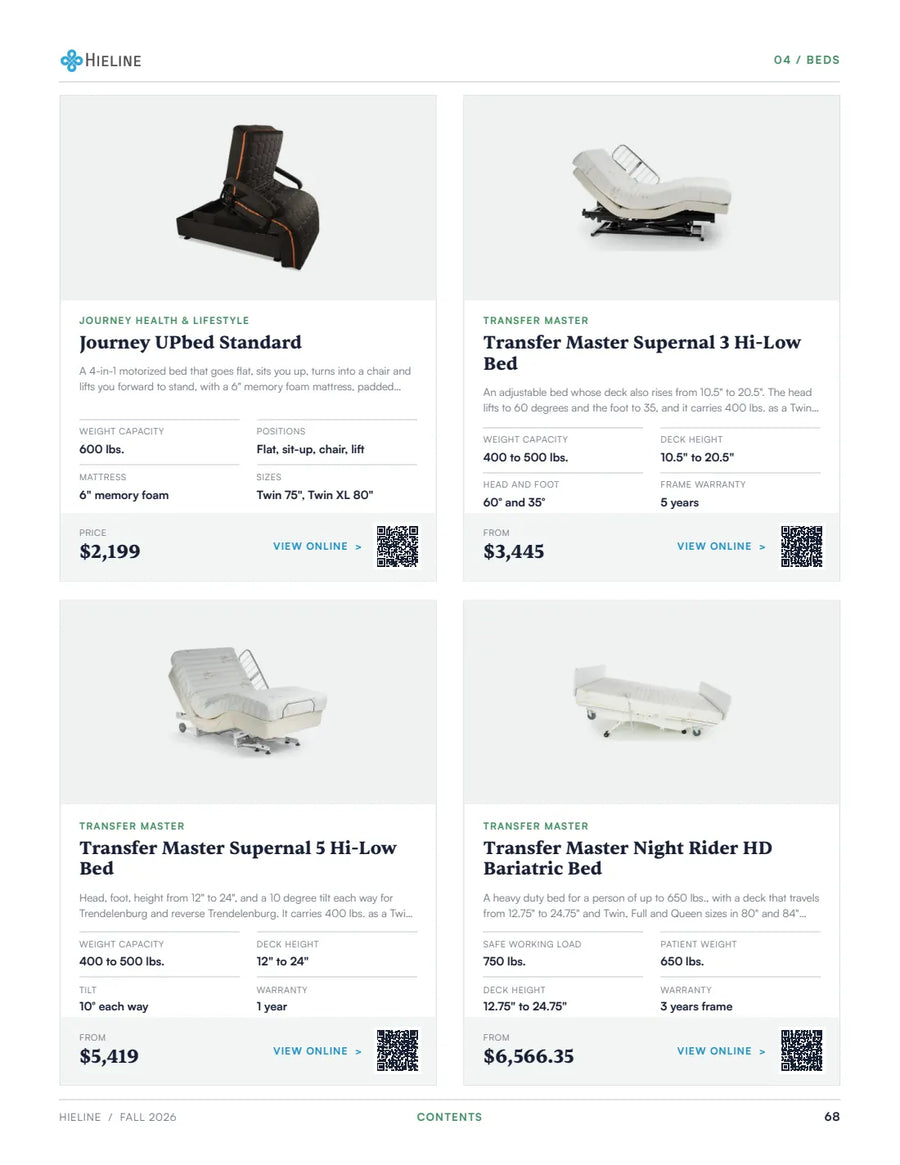
Task: Go to Contents link in footer
Action: point(449,1117)
